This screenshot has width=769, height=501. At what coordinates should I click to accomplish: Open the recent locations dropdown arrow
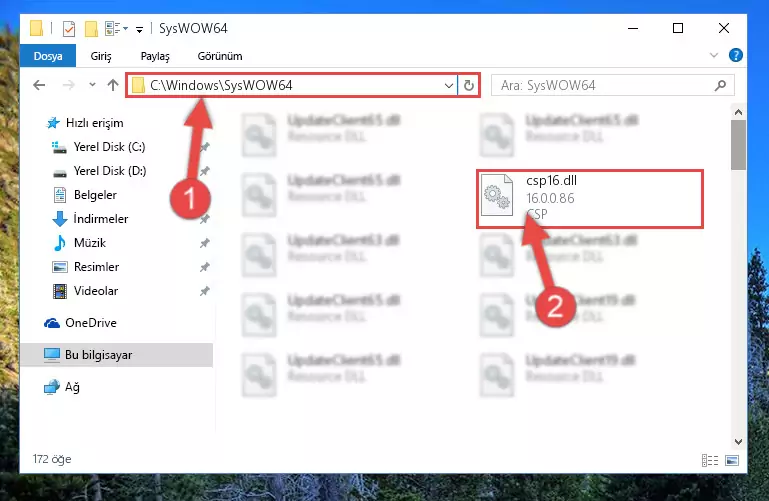92,85
